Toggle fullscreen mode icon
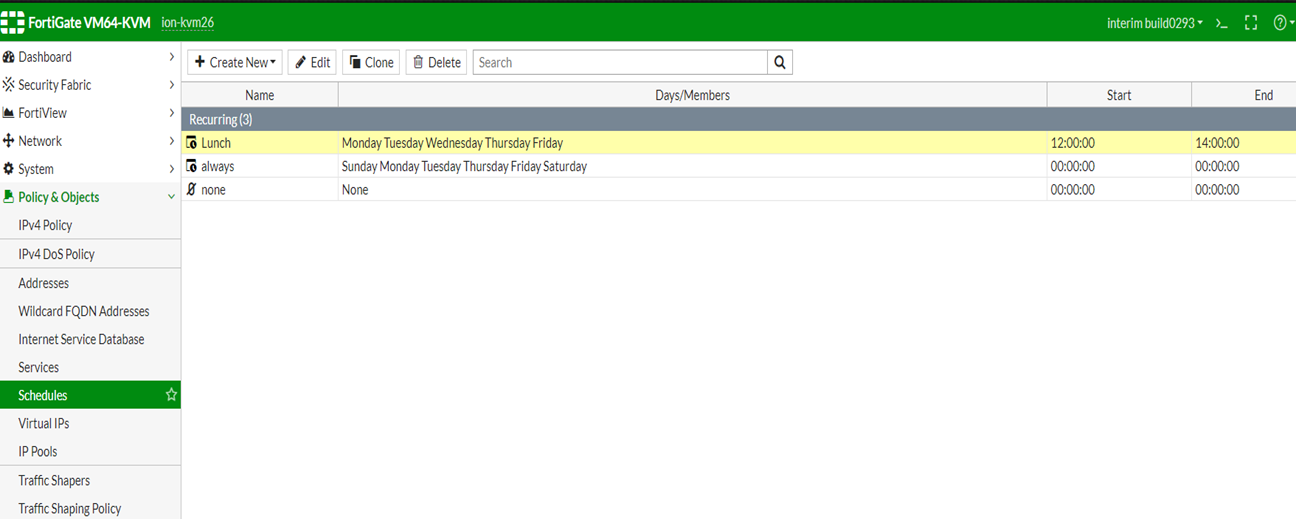This screenshot has width=1296, height=519. (1250, 23)
